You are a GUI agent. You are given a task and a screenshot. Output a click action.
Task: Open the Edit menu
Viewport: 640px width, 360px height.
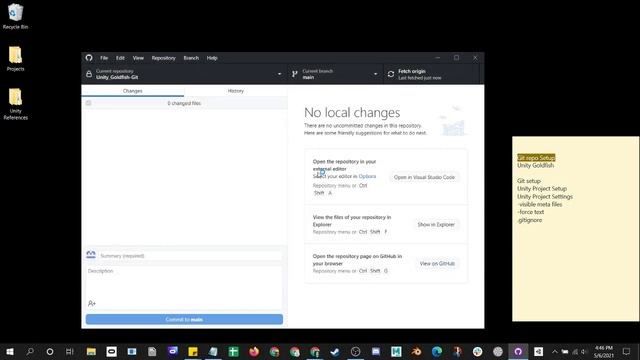coord(120,58)
